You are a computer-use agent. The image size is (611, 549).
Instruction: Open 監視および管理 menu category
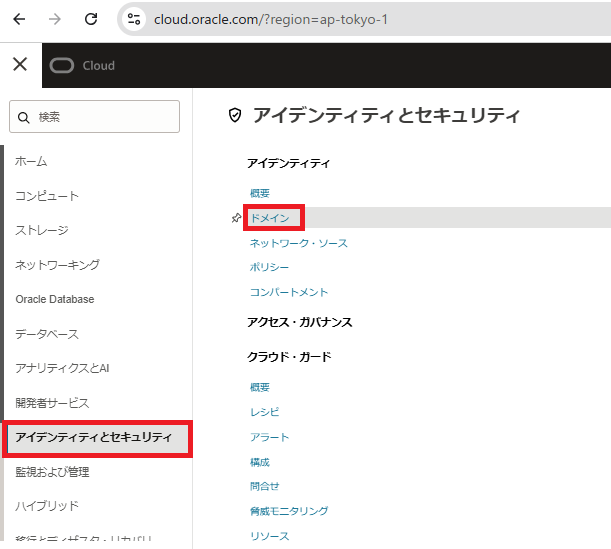tap(52, 472)
